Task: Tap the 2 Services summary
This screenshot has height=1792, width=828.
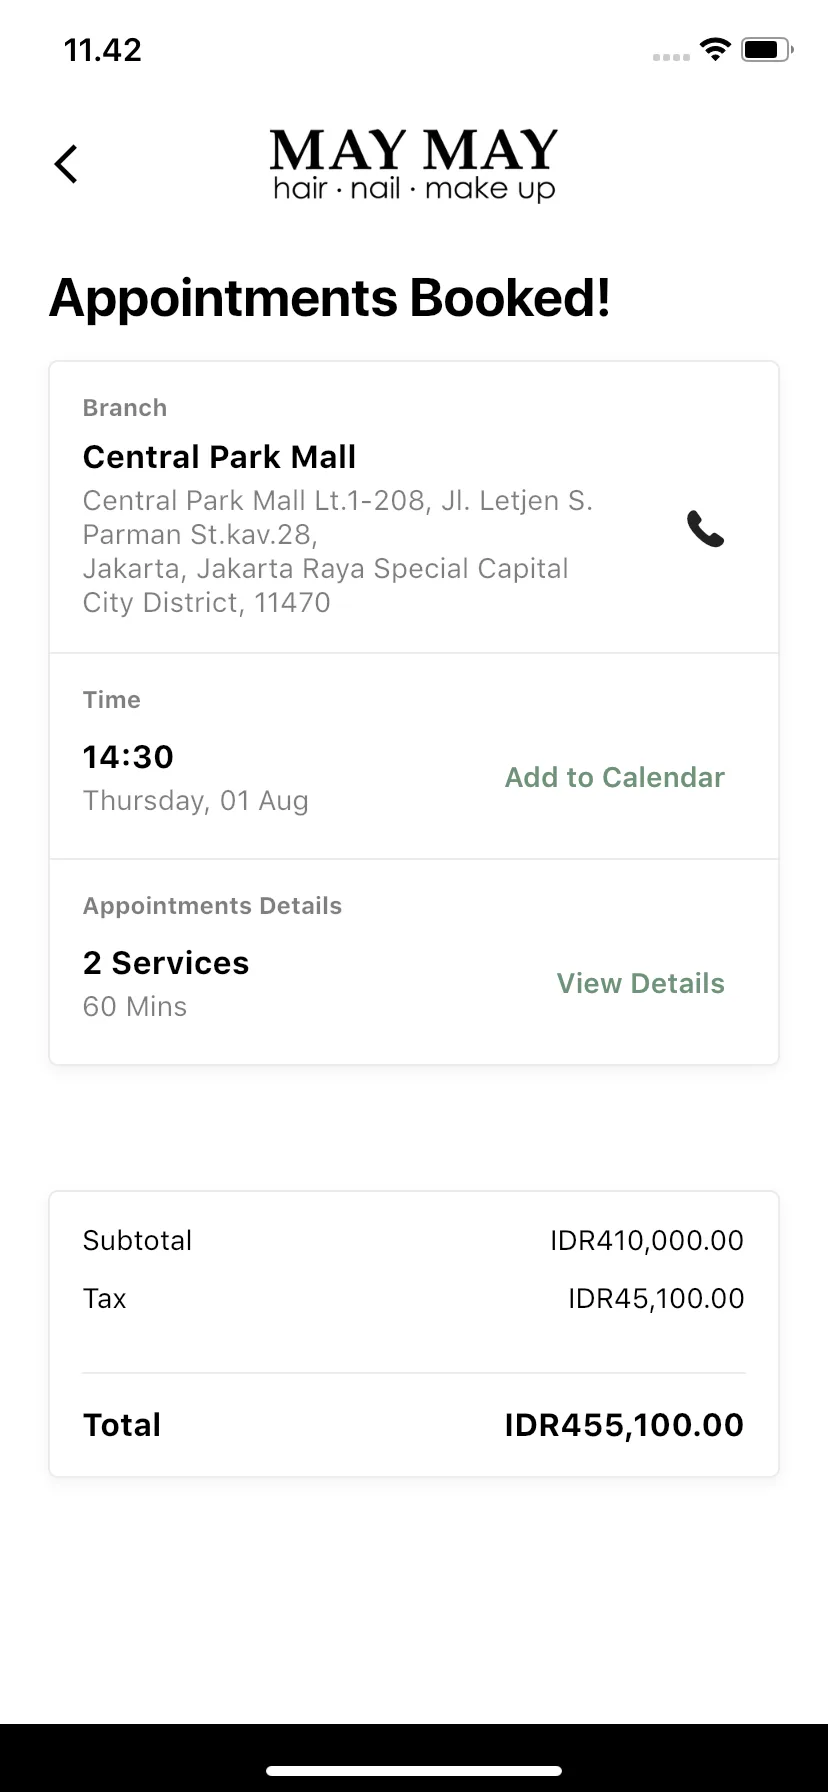Action: (166, 963)
